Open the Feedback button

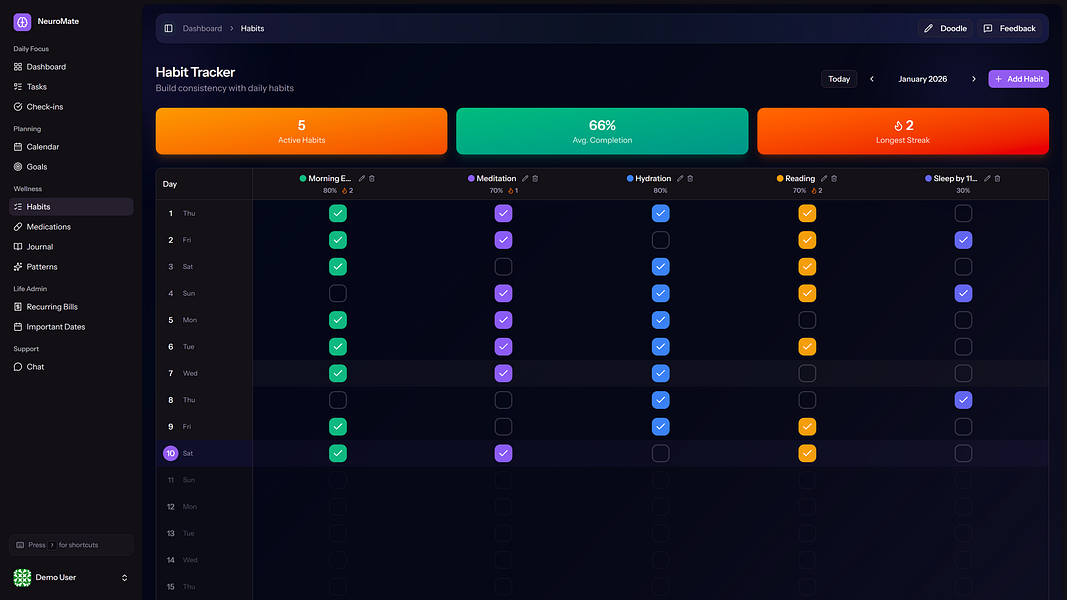click(1010, 29)
